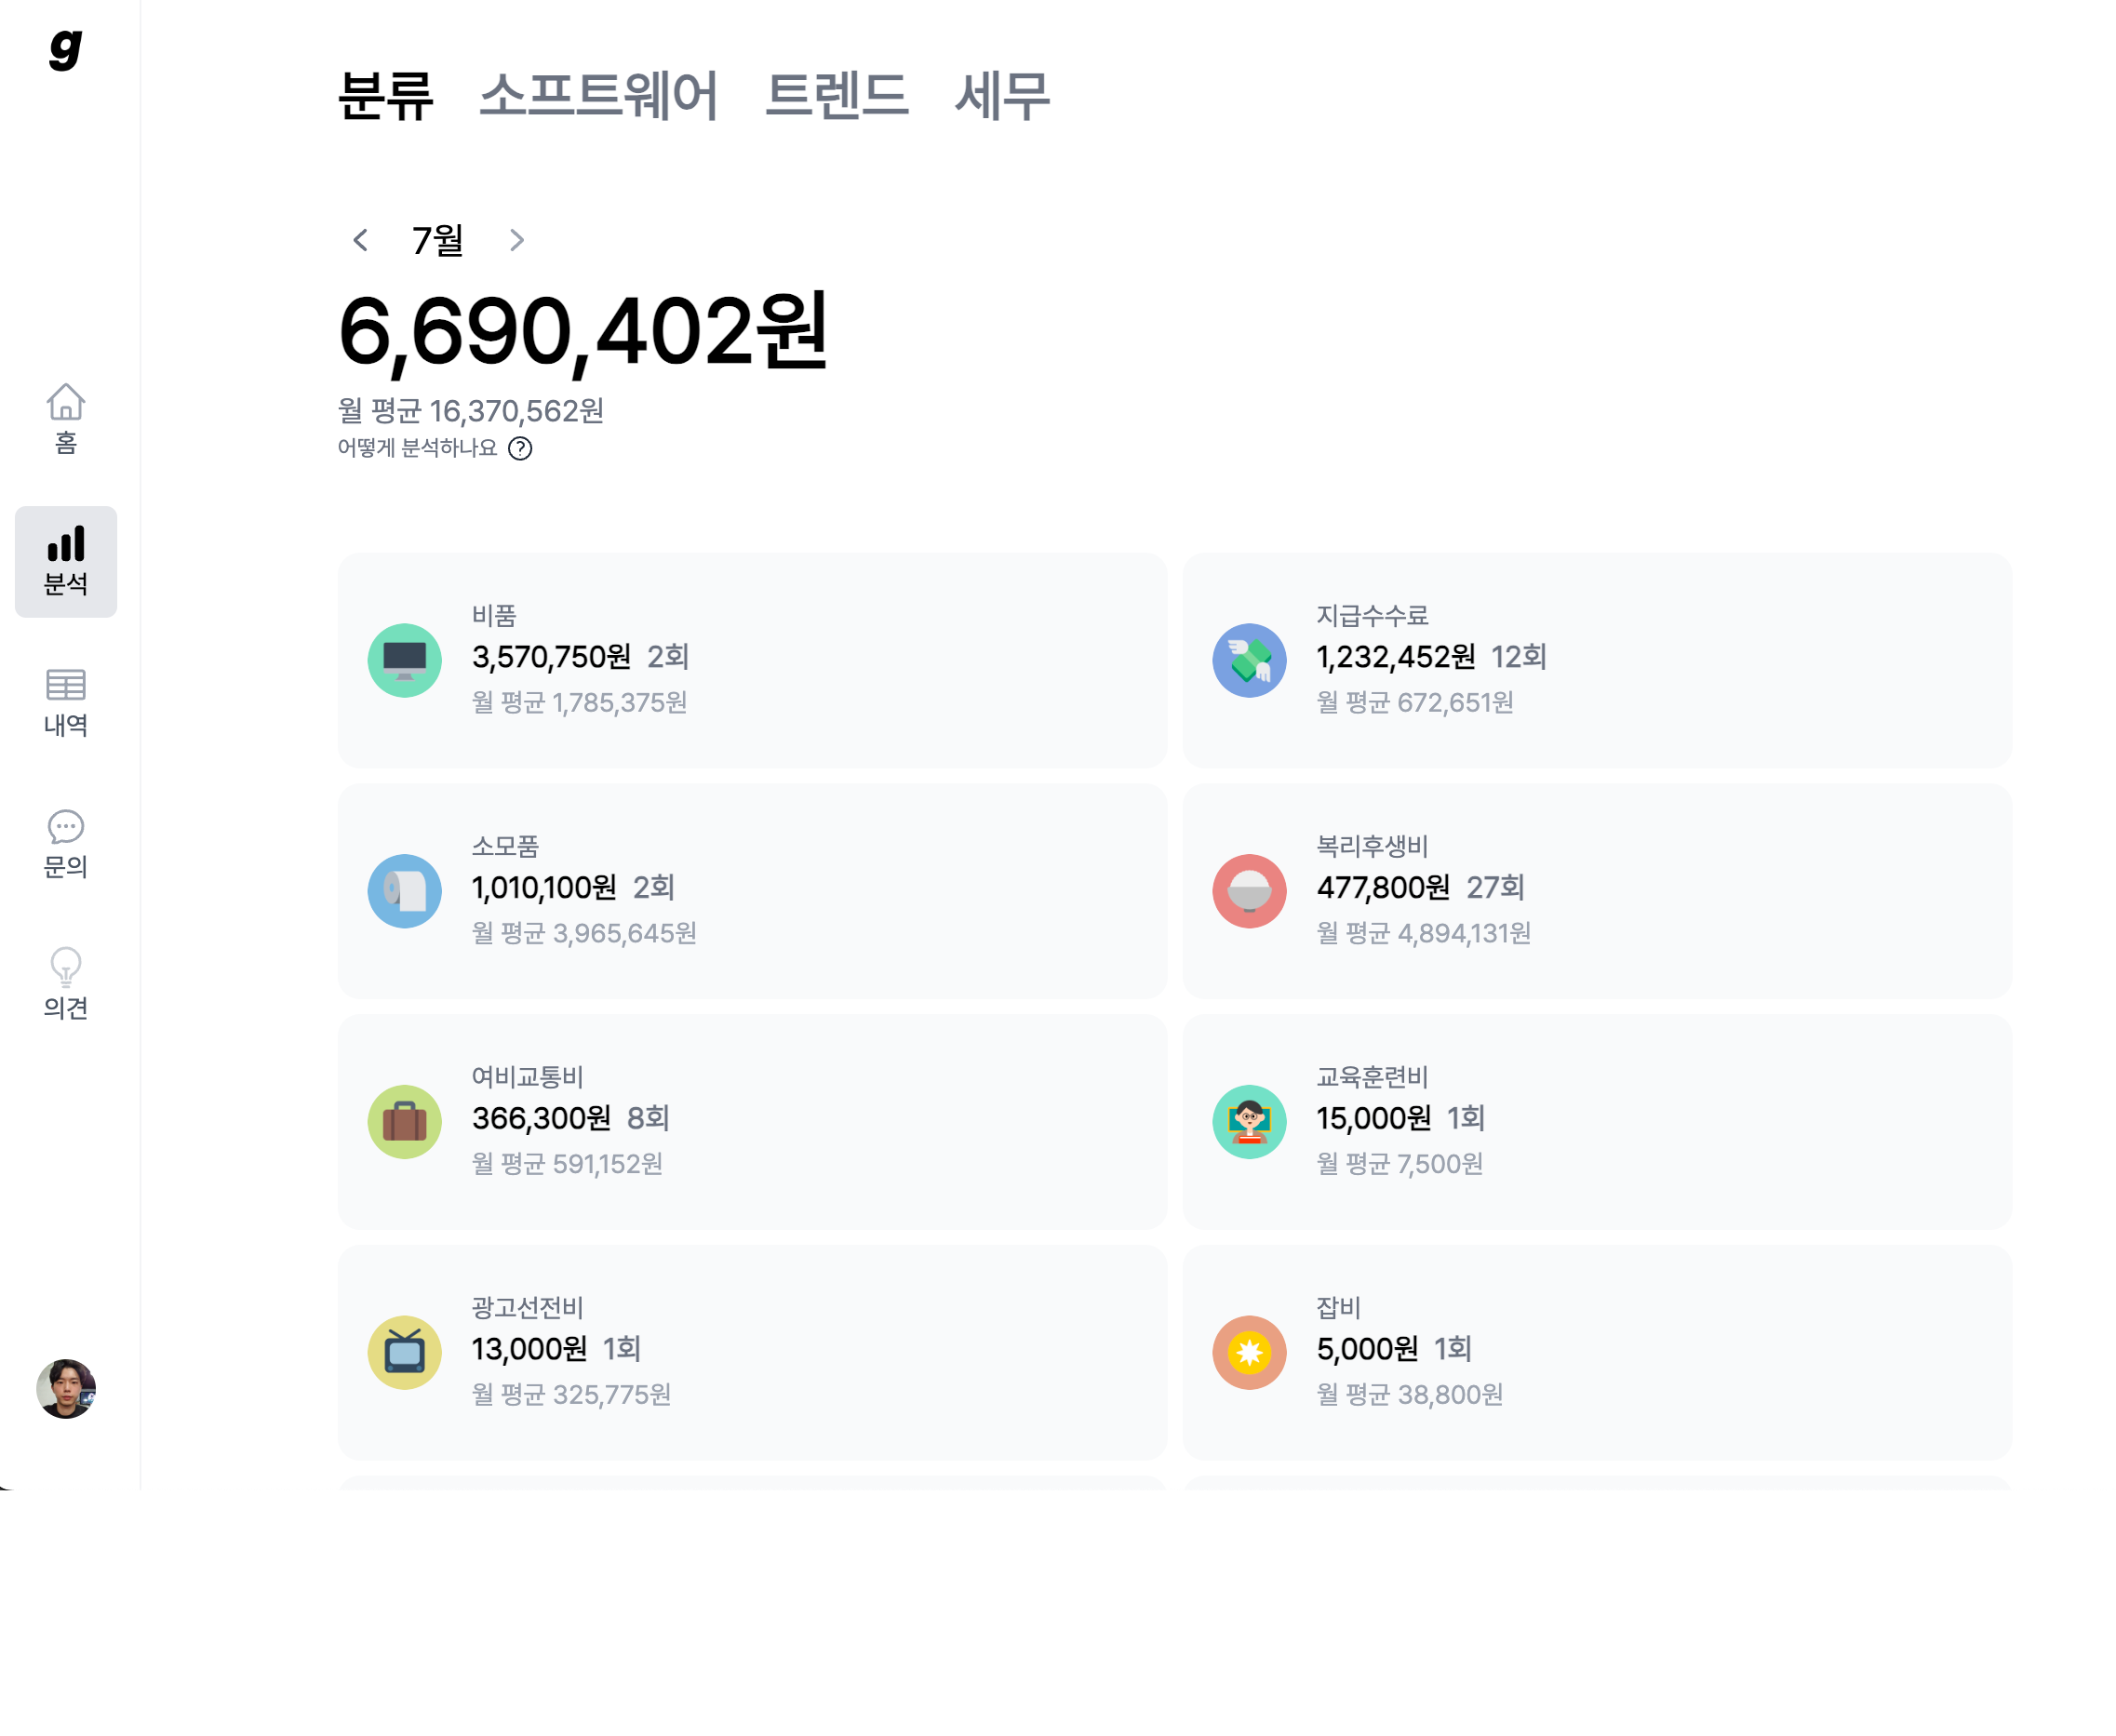Click the toilet paper icon on 소모품 card
This screenshot has height=1736, width=2116.
point(404,891)
